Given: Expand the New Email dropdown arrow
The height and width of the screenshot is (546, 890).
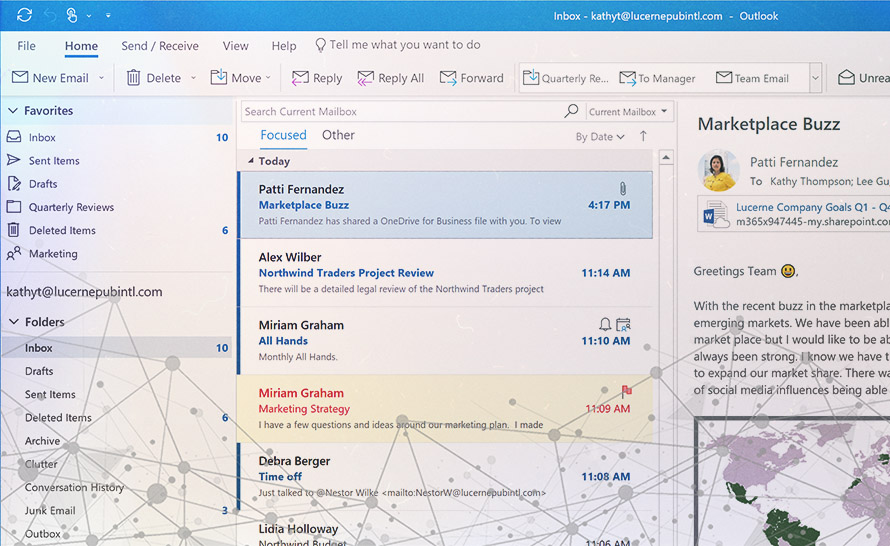Looking at the screenshot, I should [102, 78].
